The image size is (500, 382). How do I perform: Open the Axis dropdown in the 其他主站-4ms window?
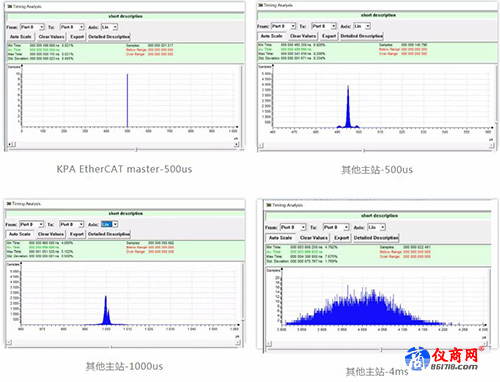coord(377,227)
